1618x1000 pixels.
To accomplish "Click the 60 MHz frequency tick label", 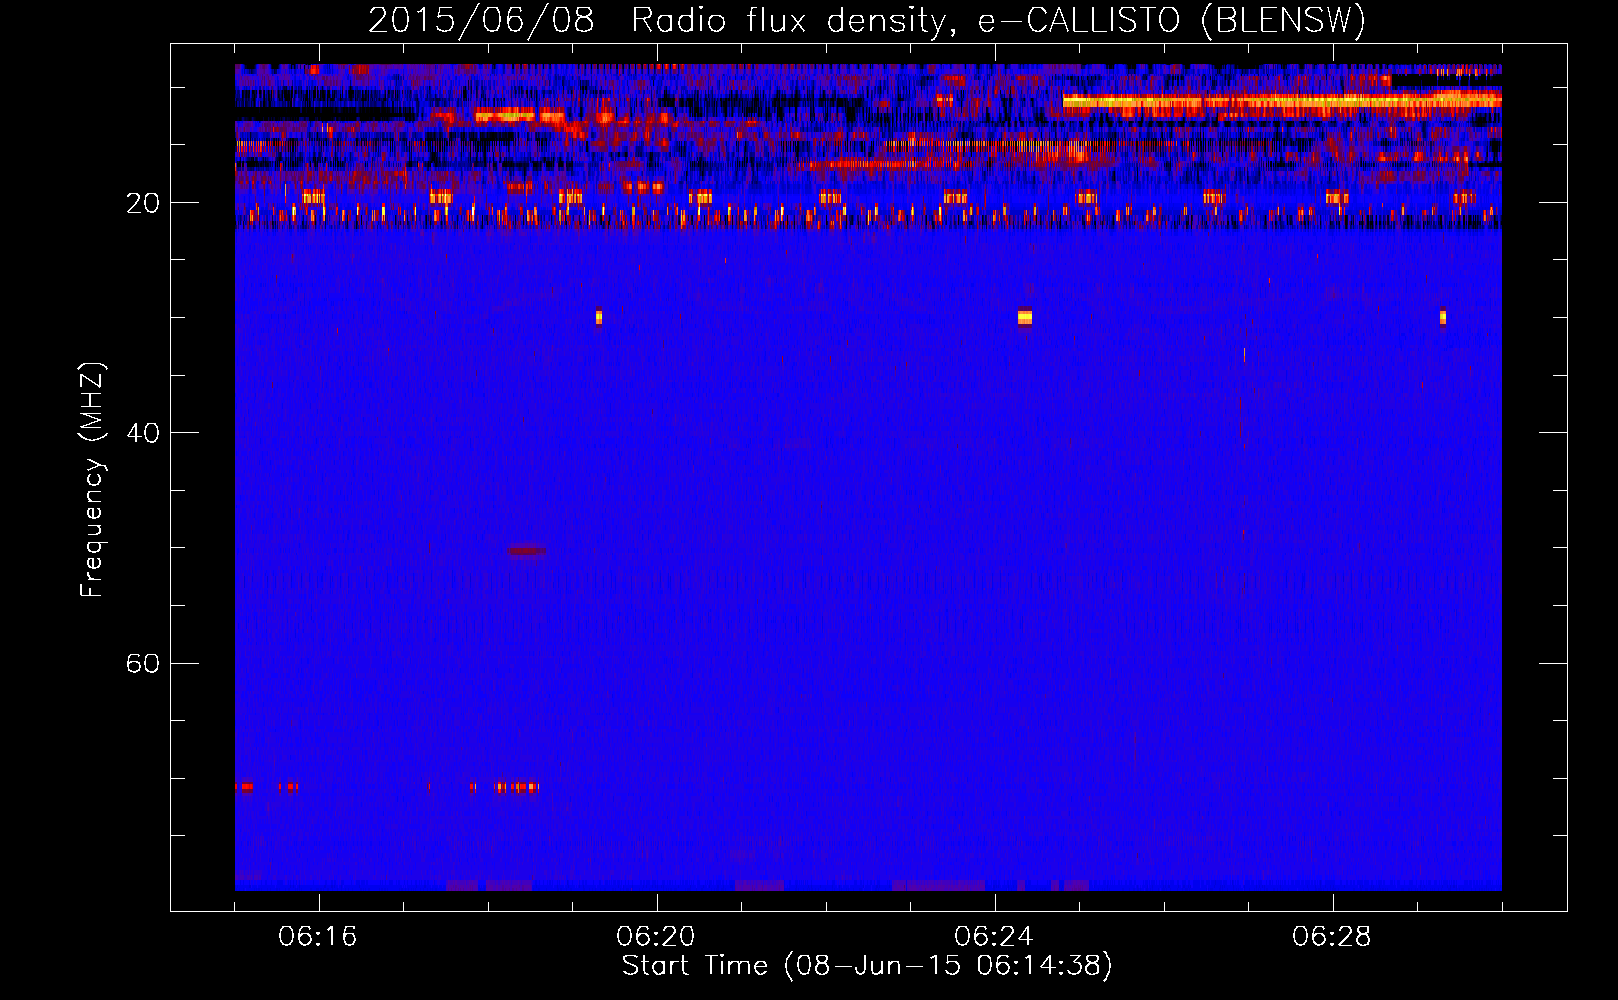I will click(x=143, y=664).
